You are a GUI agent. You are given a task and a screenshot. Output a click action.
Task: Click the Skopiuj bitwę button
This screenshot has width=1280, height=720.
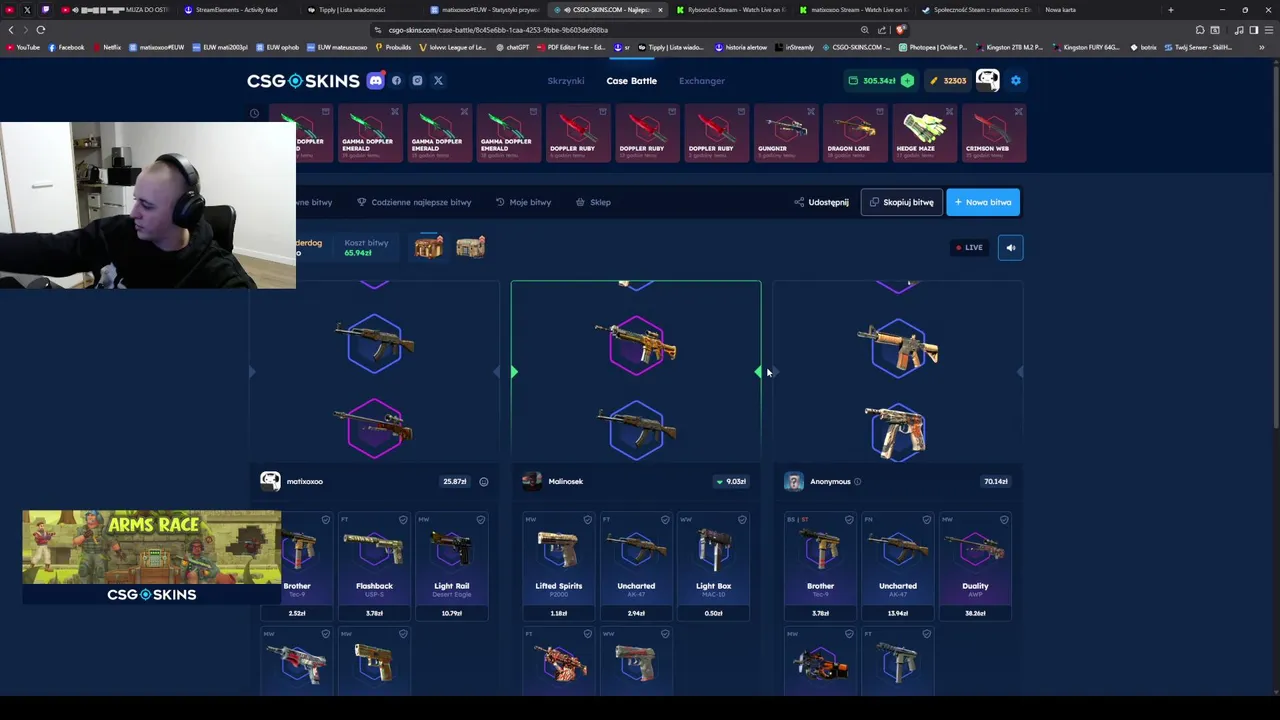[x=901, y=202]
